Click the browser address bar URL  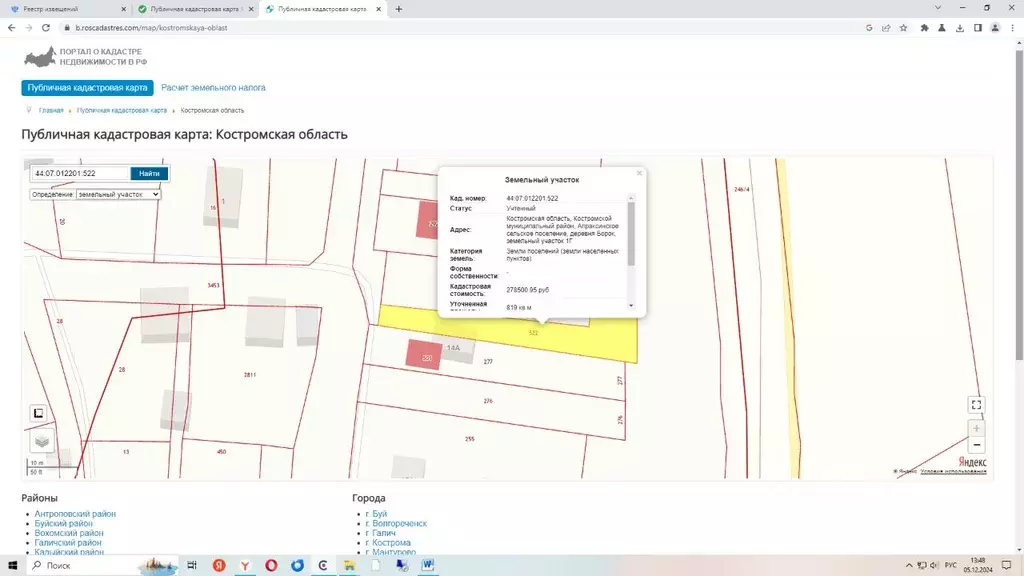click(x=152, y=27)
